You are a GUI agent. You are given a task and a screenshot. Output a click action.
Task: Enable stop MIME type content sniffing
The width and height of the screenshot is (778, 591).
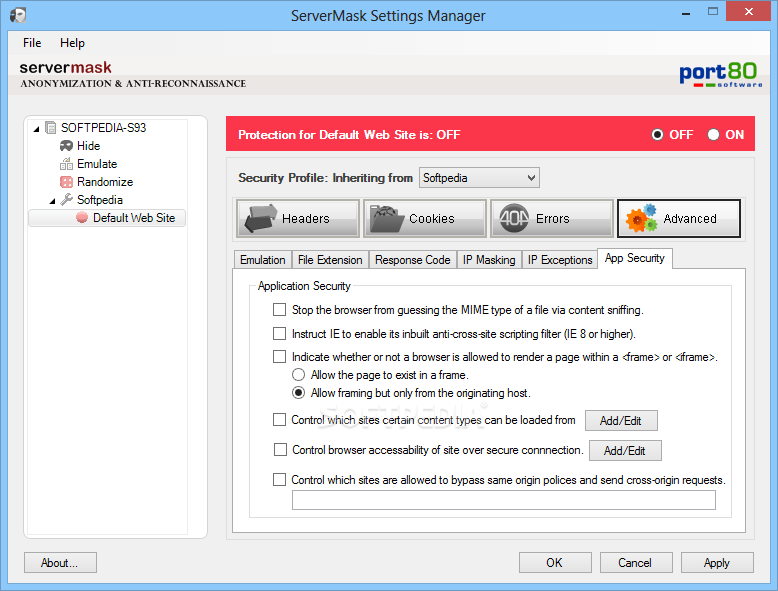point(279,310)
